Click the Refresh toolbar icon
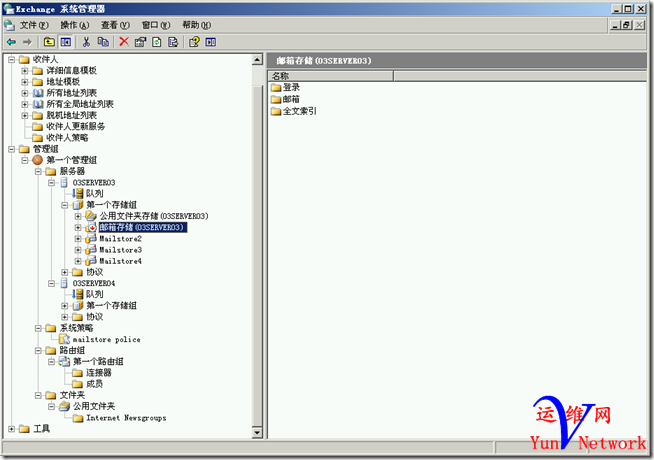 coord(157,42)
